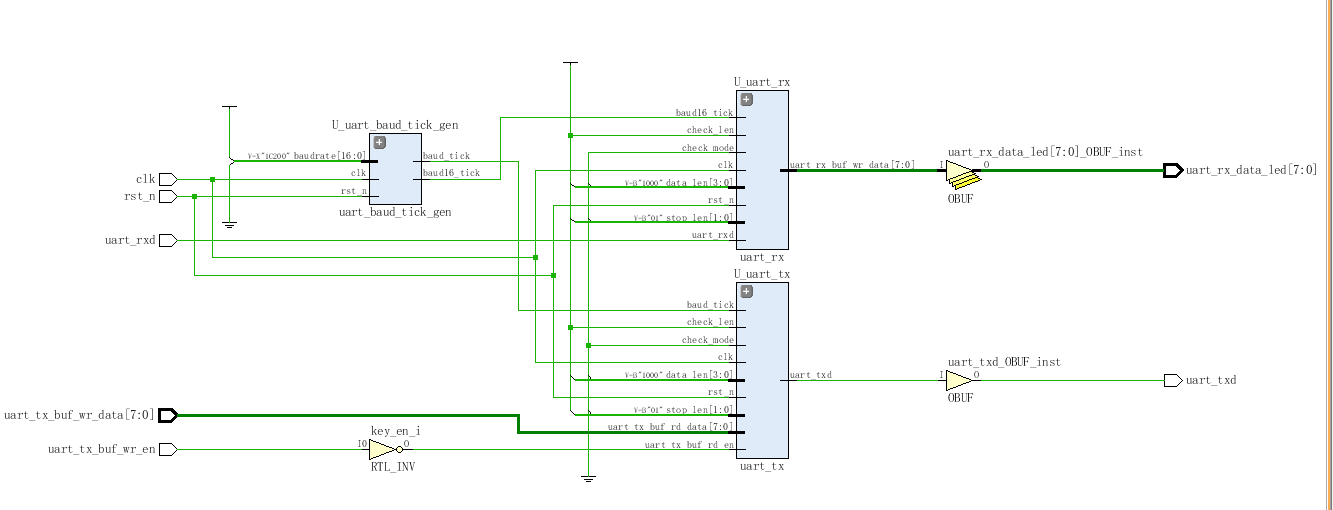Select the clk input port symbol
Viewport: 1333px width, 510px height.
tap(168, 179)
